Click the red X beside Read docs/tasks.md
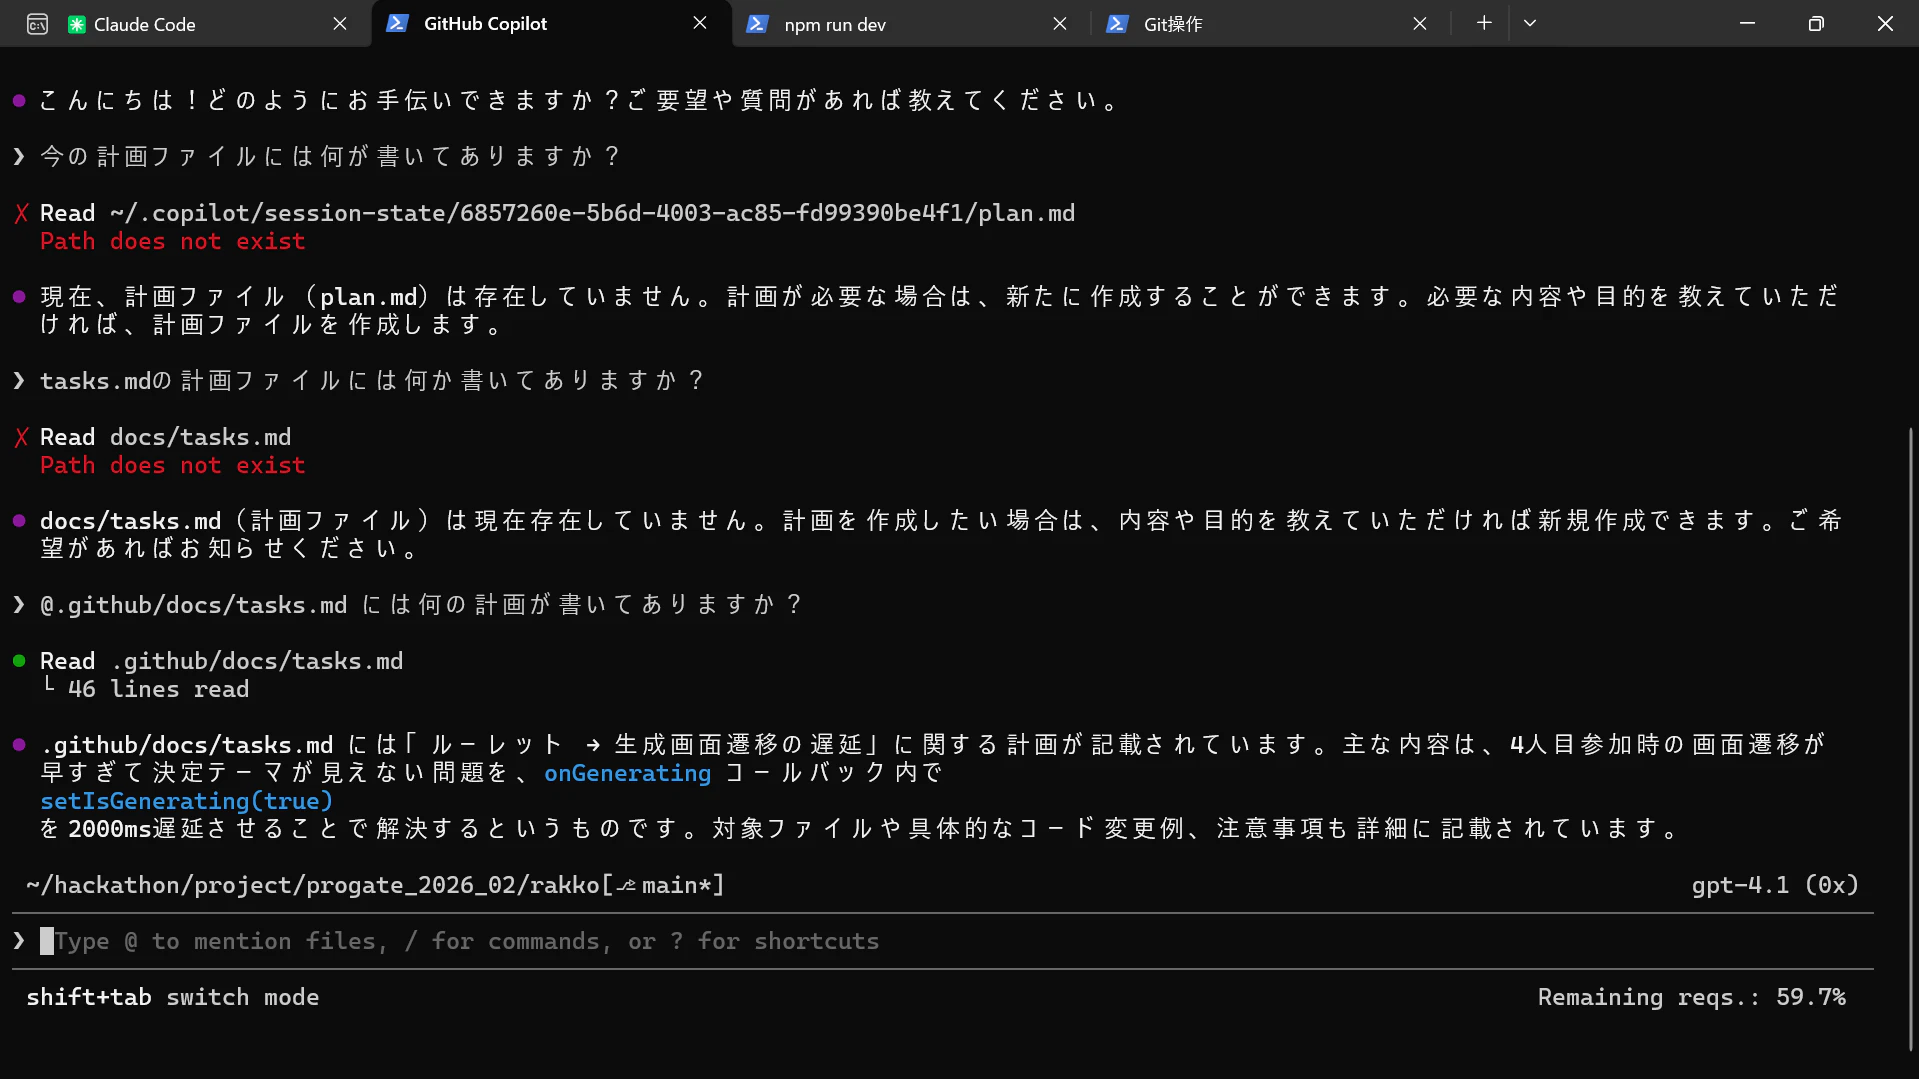 pyautogui.click(x=21, y=437)
